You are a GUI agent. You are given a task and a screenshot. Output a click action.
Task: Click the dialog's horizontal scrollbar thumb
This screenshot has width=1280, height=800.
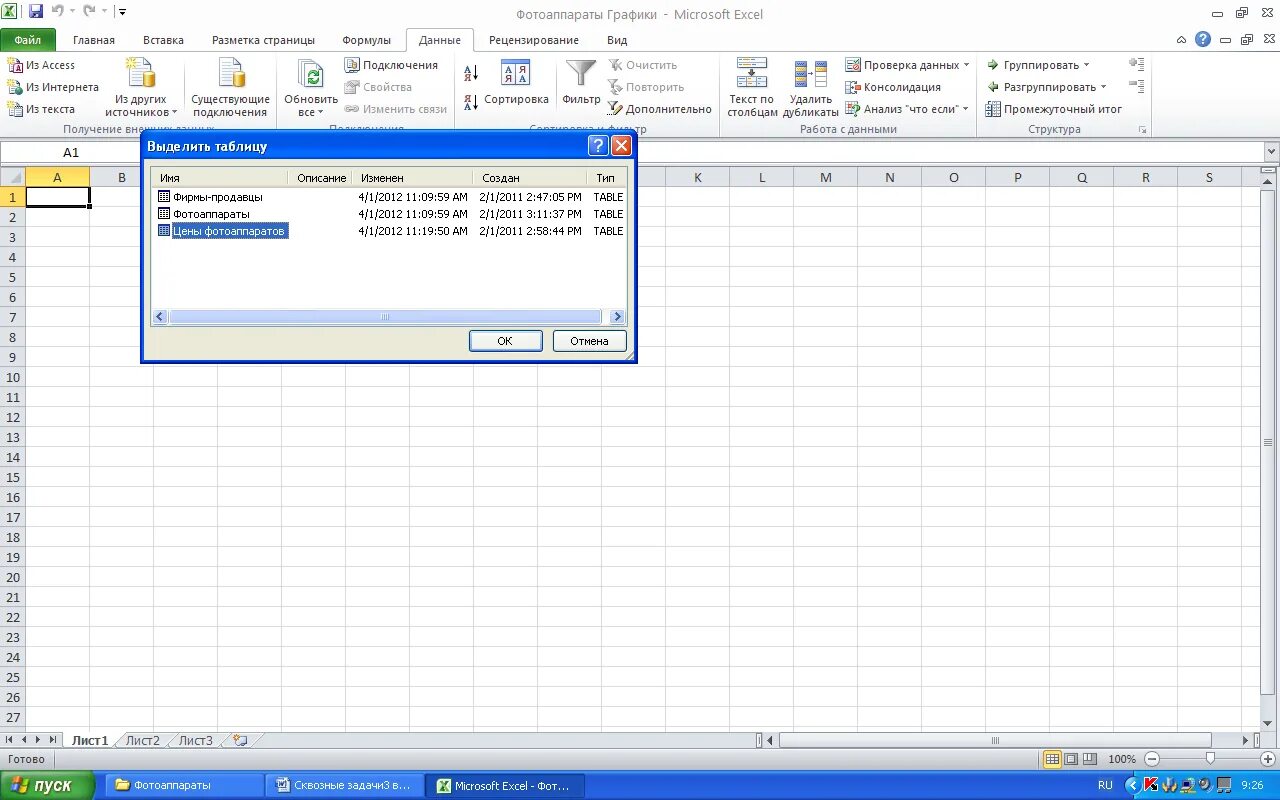tap(385, 317)
